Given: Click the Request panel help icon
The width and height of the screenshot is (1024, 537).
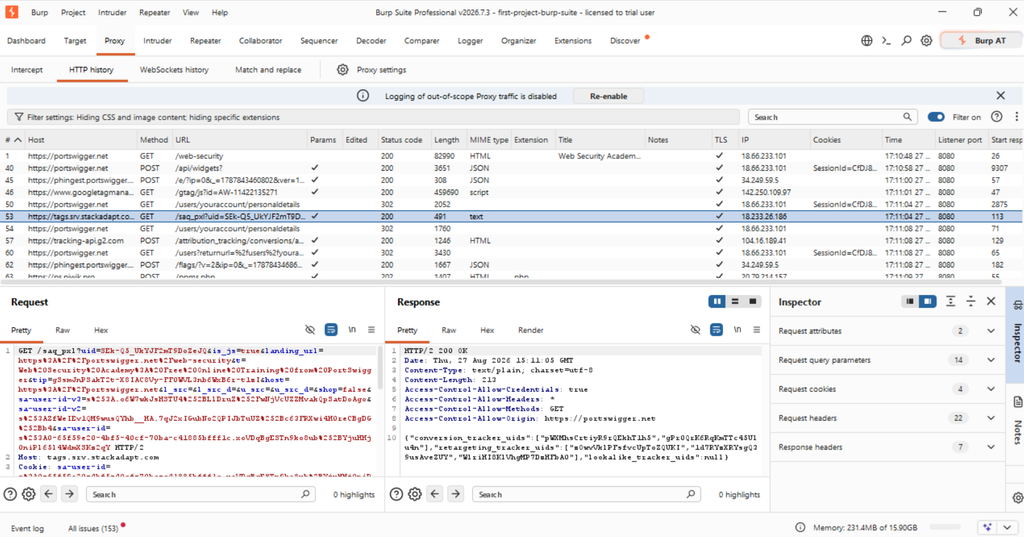Looking at the screenshot, I should [x=10, y=495].
